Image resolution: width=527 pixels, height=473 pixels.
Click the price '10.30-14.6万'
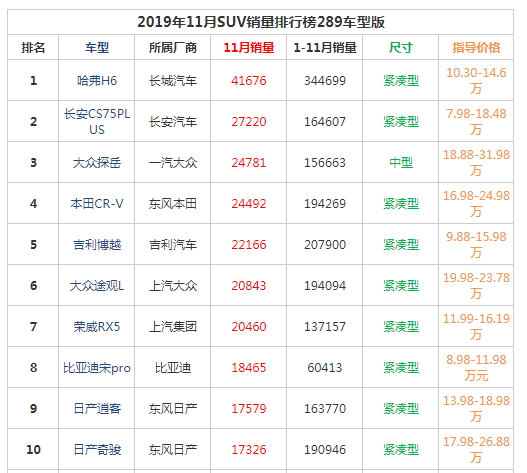pyautogui.click(x=476, y=81)
